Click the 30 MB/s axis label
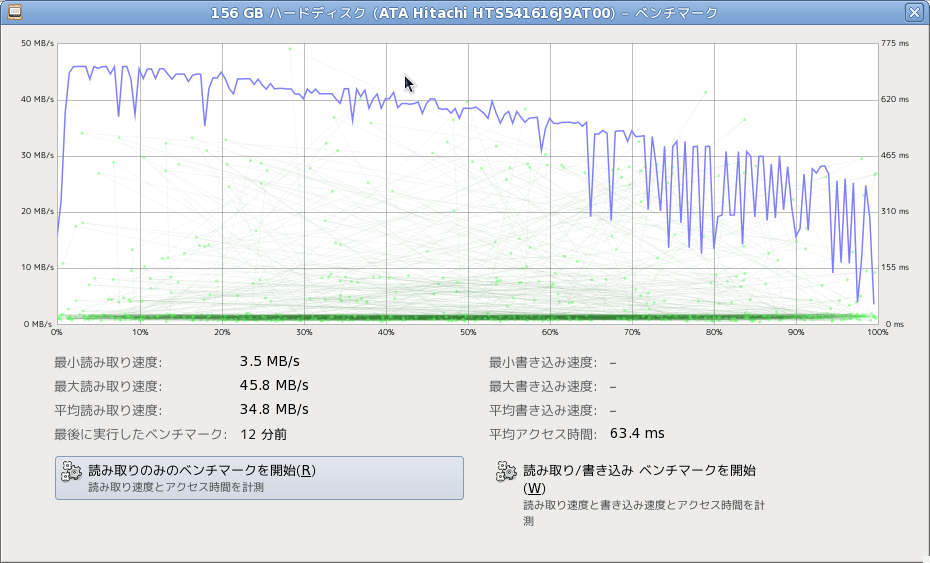 click(x=37, y=155)
